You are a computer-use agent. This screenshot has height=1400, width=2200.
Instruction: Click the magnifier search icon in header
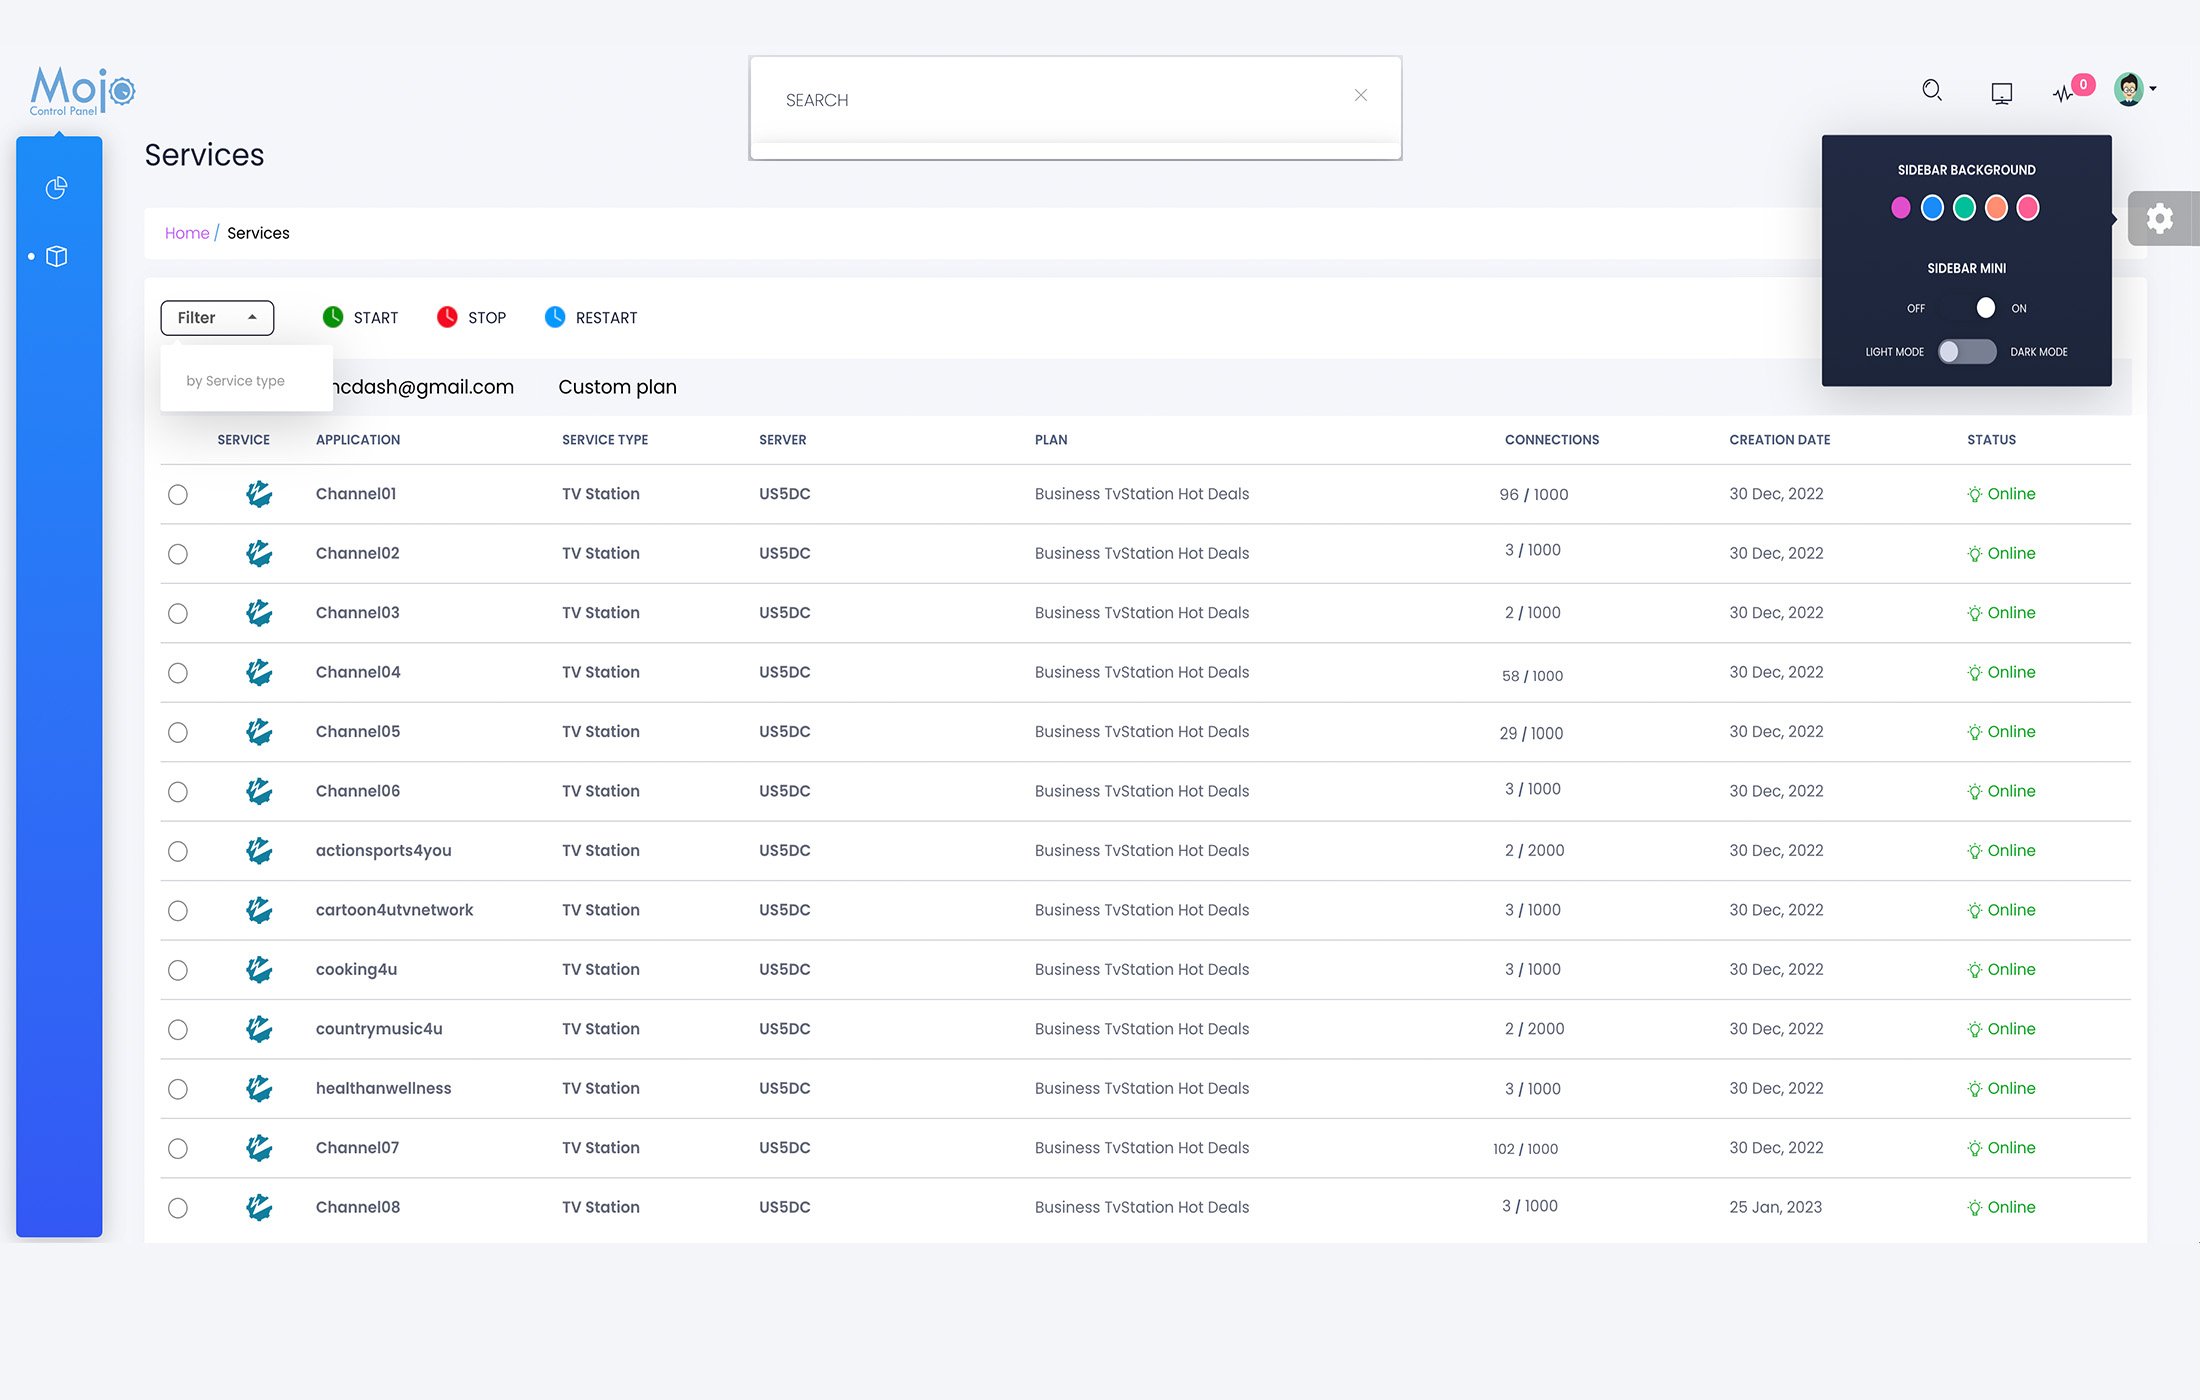(x=1932, y=91)
